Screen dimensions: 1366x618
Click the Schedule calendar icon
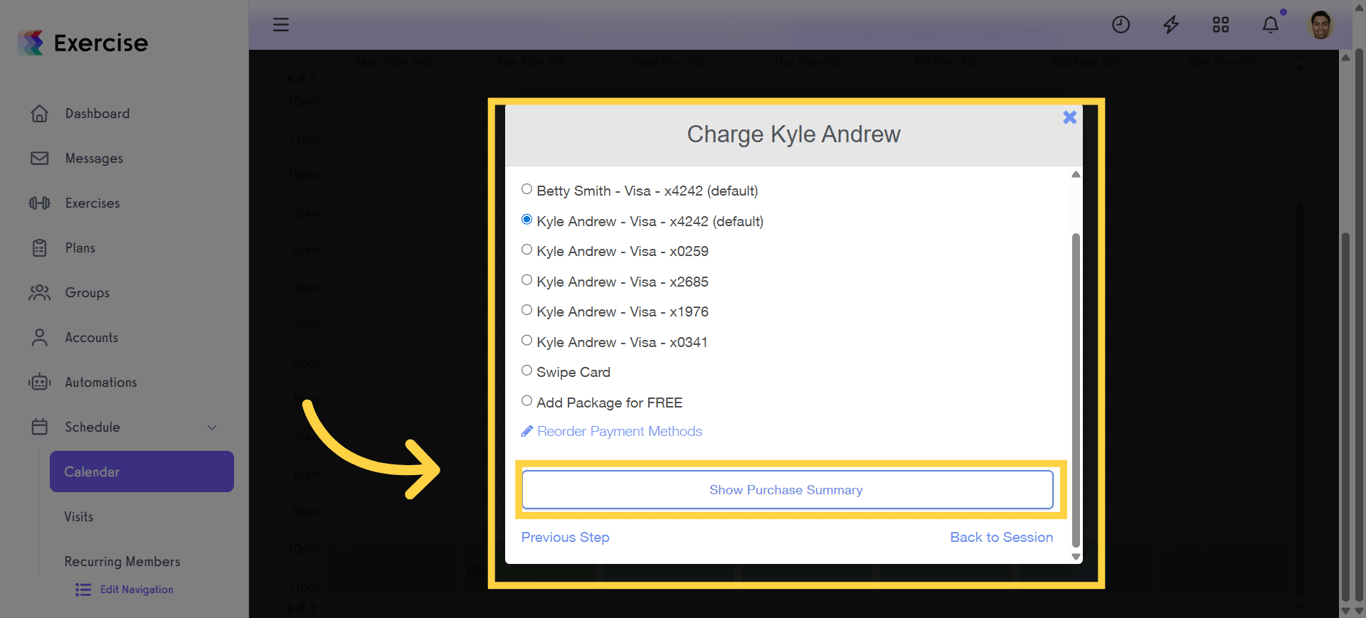[39, 427]
